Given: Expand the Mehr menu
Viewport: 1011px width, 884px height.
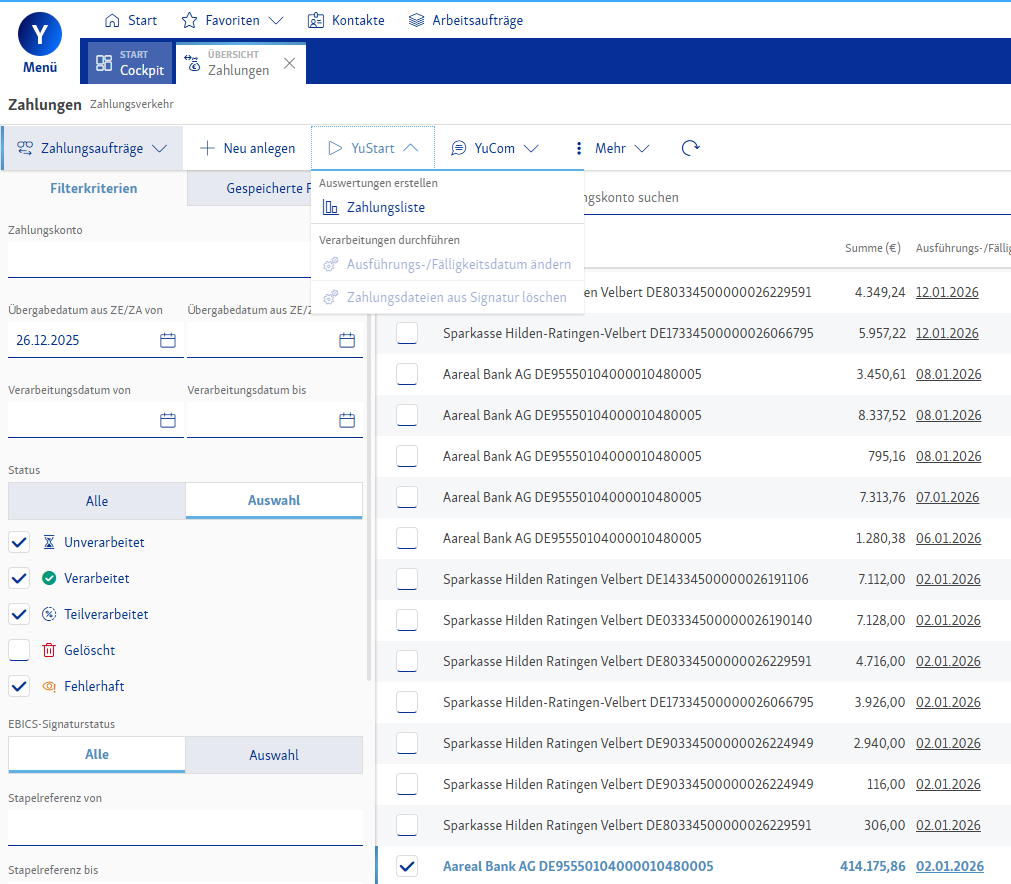Looking at the screenshot, I should (610, 148).
